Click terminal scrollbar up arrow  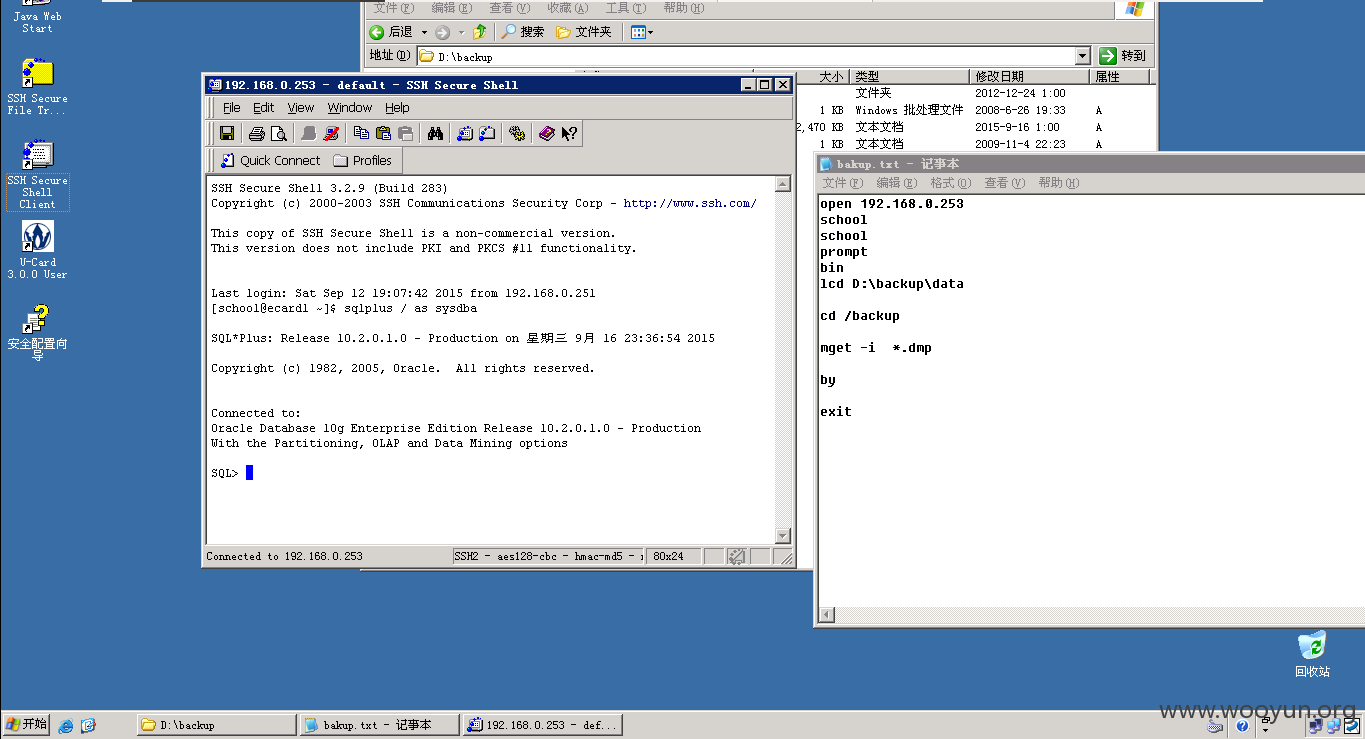click(783, 185)
